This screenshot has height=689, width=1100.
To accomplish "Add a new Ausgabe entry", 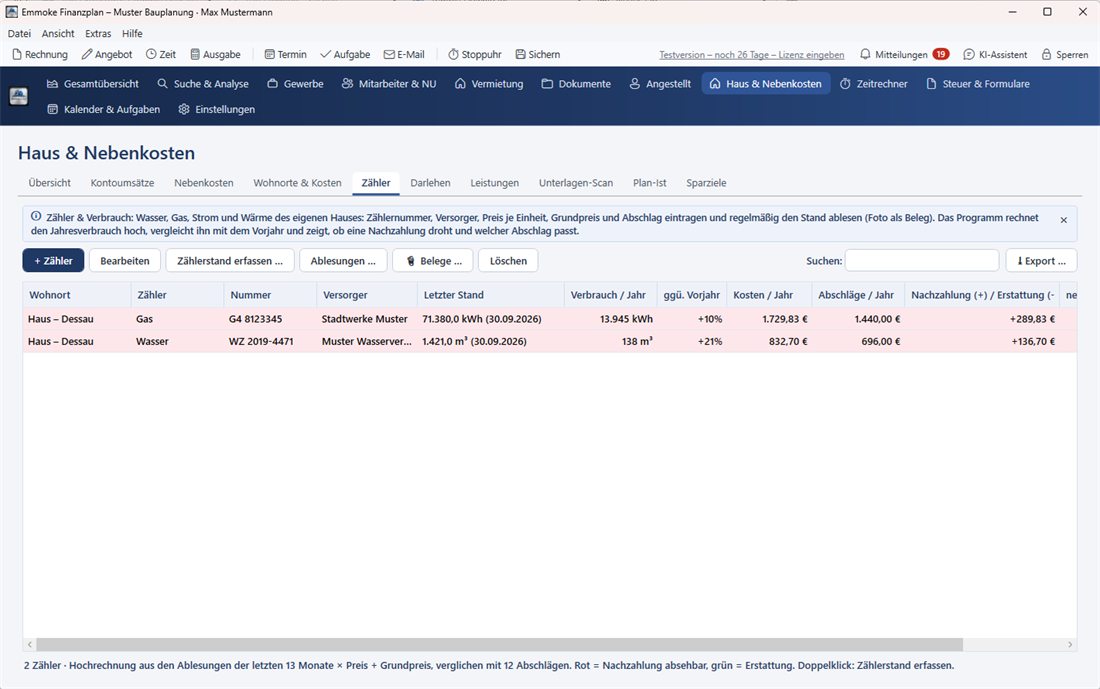I will [215, 54].
